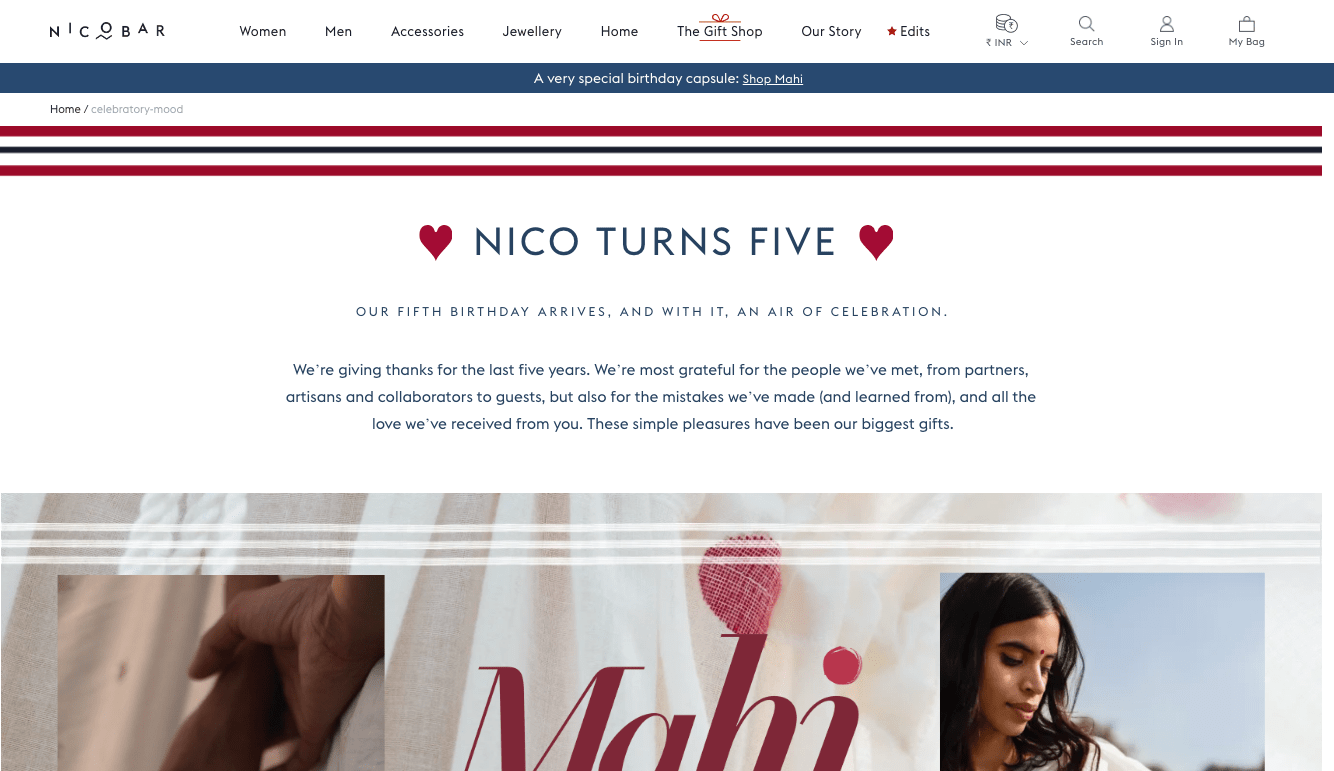The height and width of the screenshot is (771, 1334).
Task: Click the Sign In person icon
Action: 1166,24
